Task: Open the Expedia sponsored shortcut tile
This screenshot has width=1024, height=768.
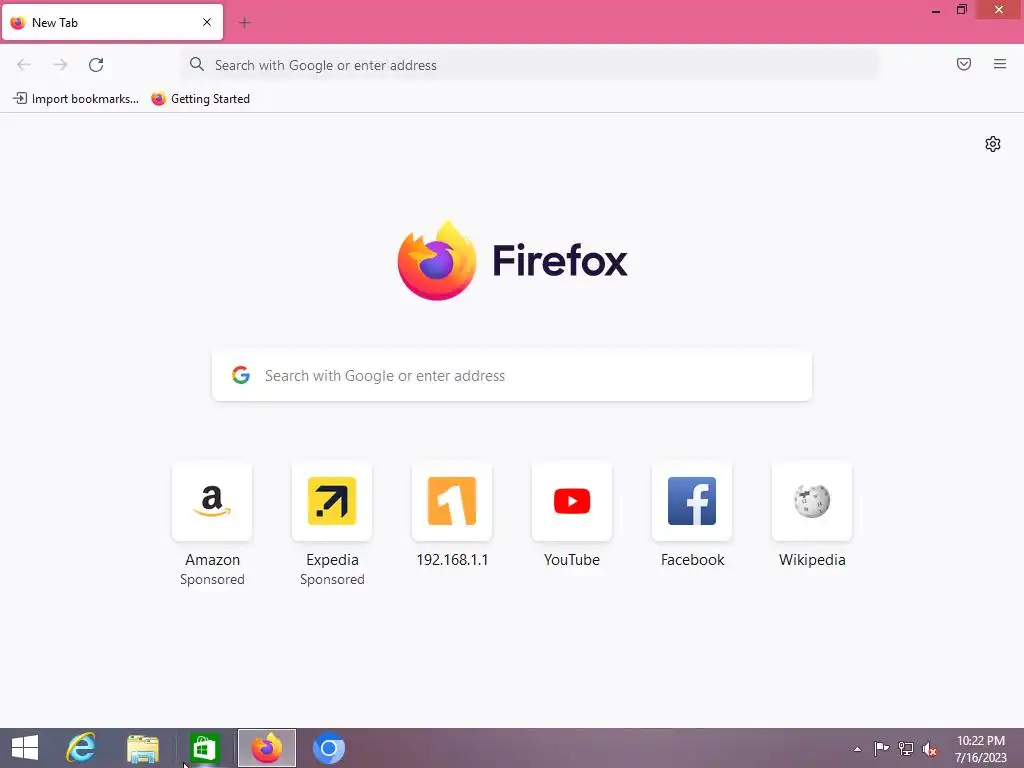Action: point(332,502)
